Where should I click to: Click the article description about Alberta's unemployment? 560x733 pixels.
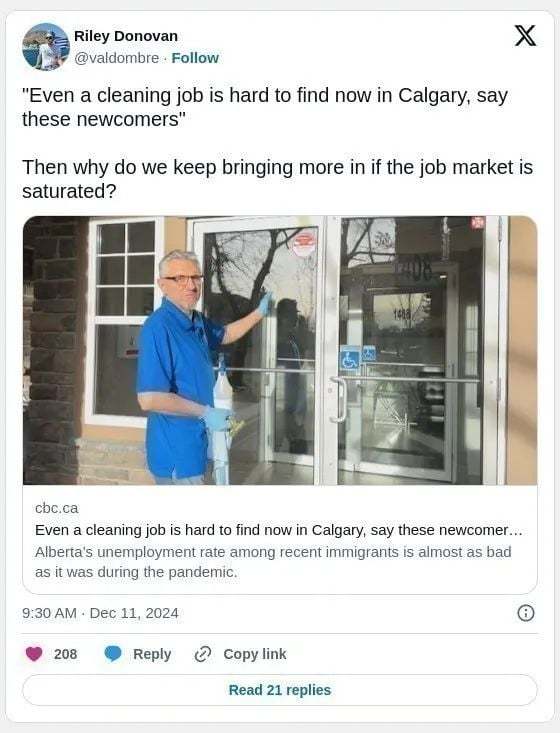click(x=273, y=562)
